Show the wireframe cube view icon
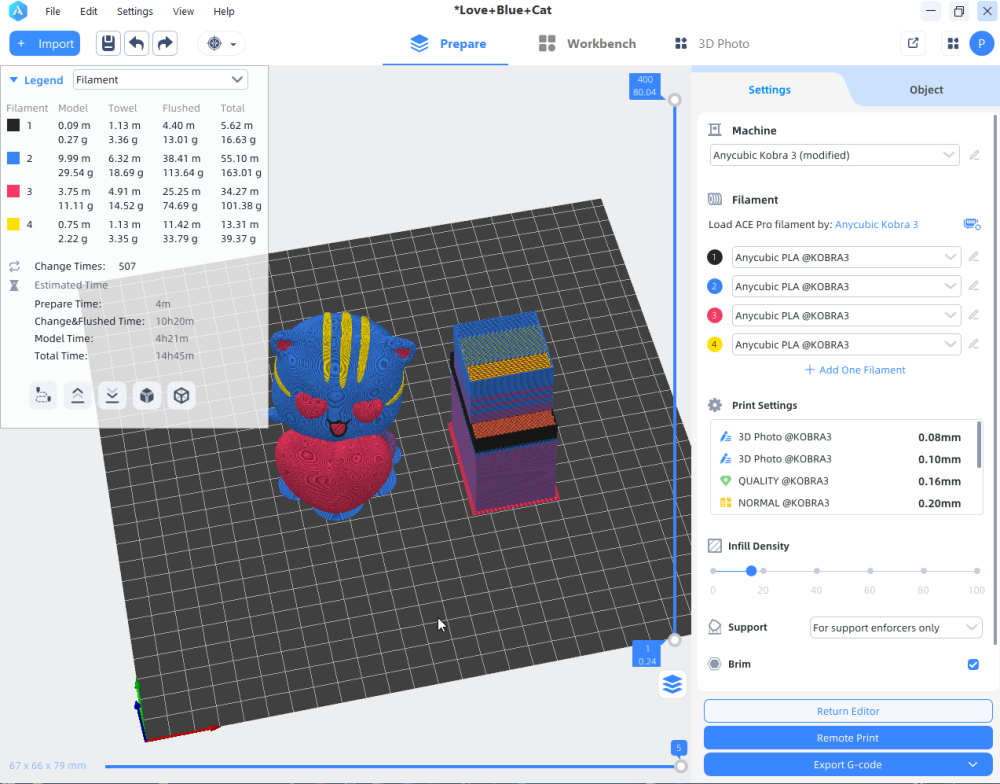1000x784 pixels. [x=181, y=396]
